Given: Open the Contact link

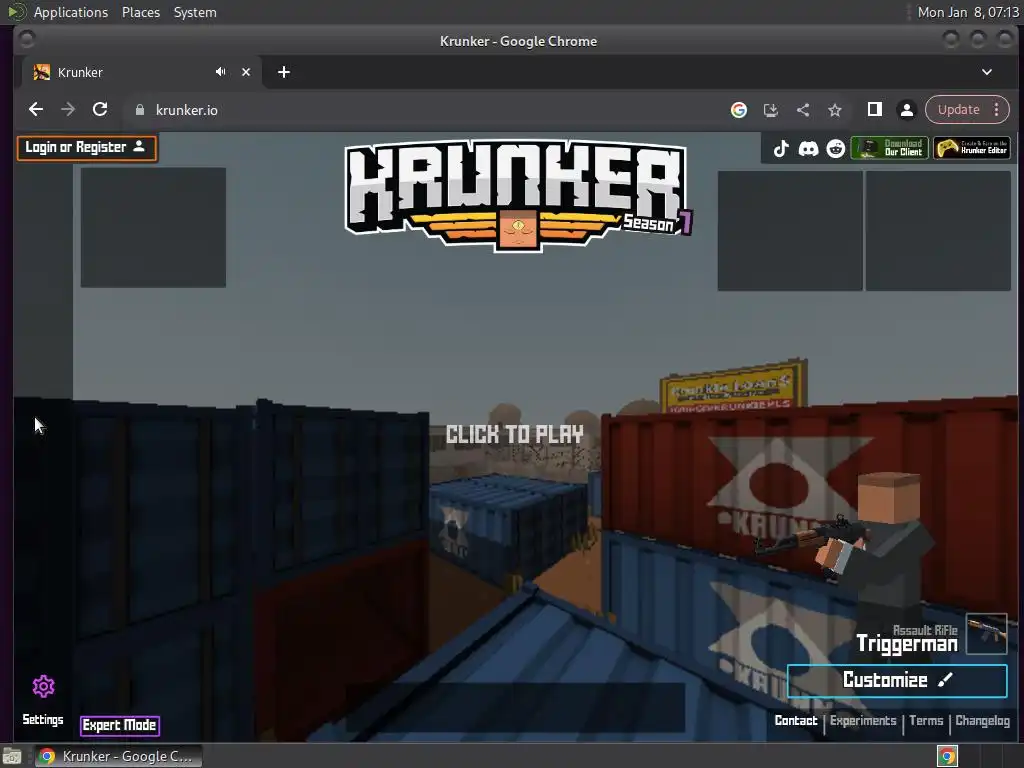Looking at the screenshot, I should coord(795,720).
